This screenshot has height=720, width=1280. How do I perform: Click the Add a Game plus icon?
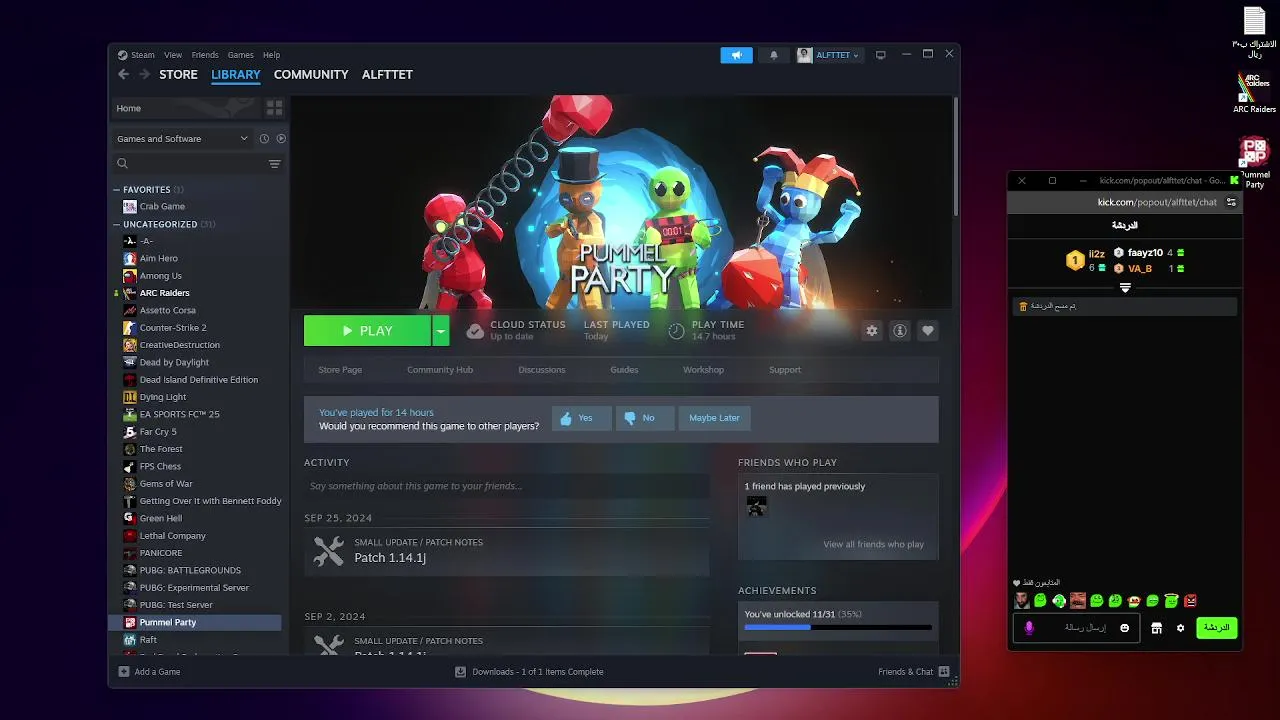tap(124, 672)
